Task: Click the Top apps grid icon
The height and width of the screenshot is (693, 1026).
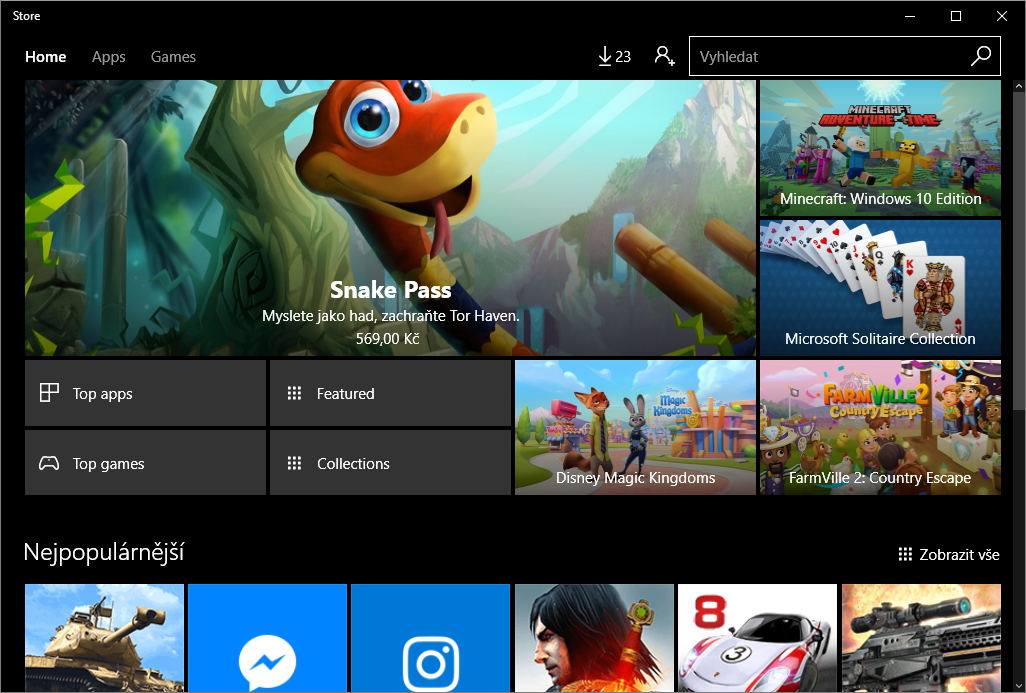Action: [x=49, y=393]
